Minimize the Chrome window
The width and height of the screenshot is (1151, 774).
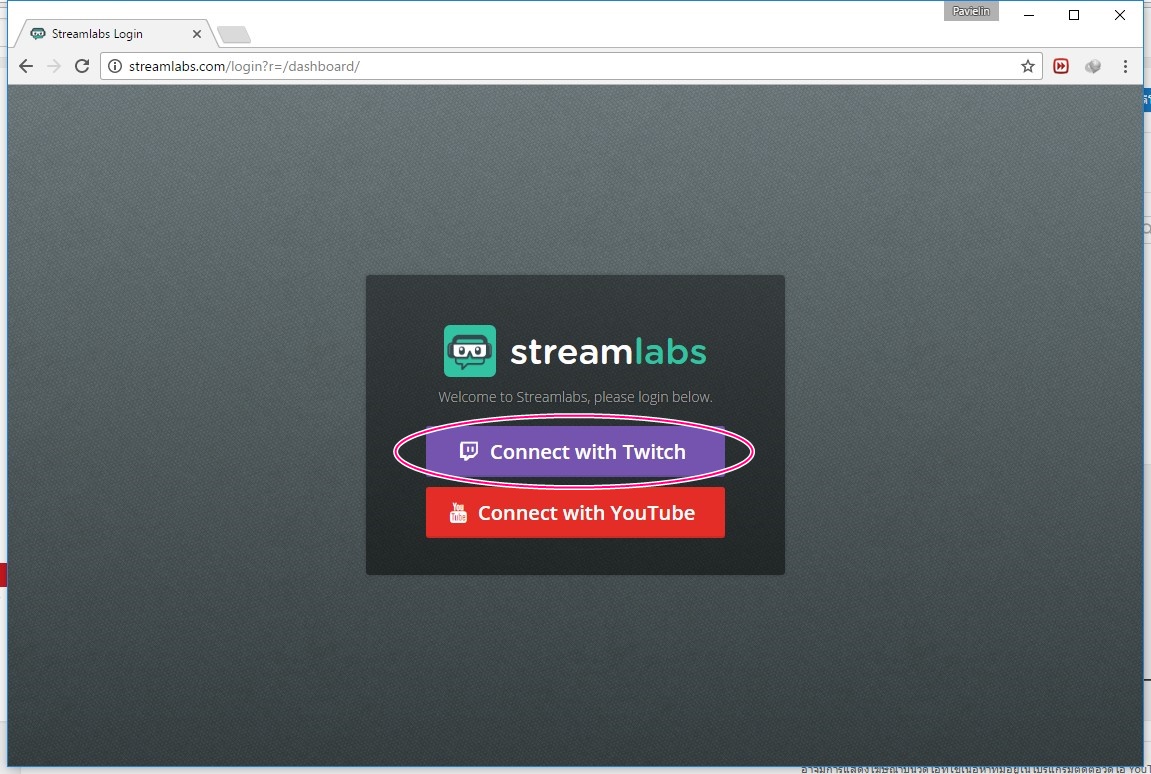[x=1029, y=15]
